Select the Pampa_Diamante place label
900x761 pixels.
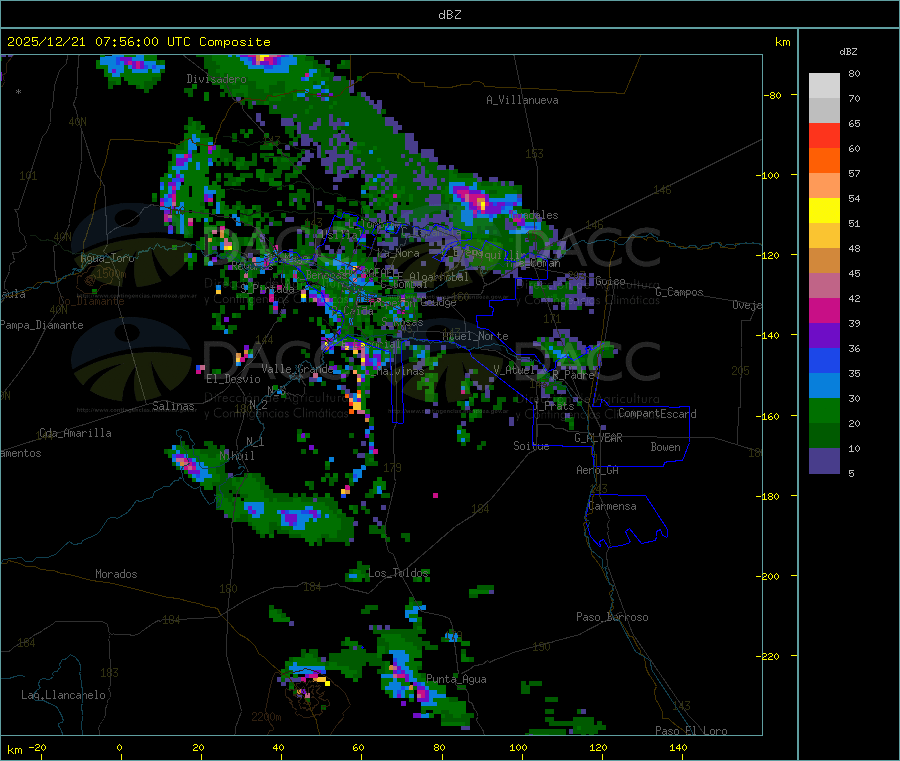click(x=41, y=325)
